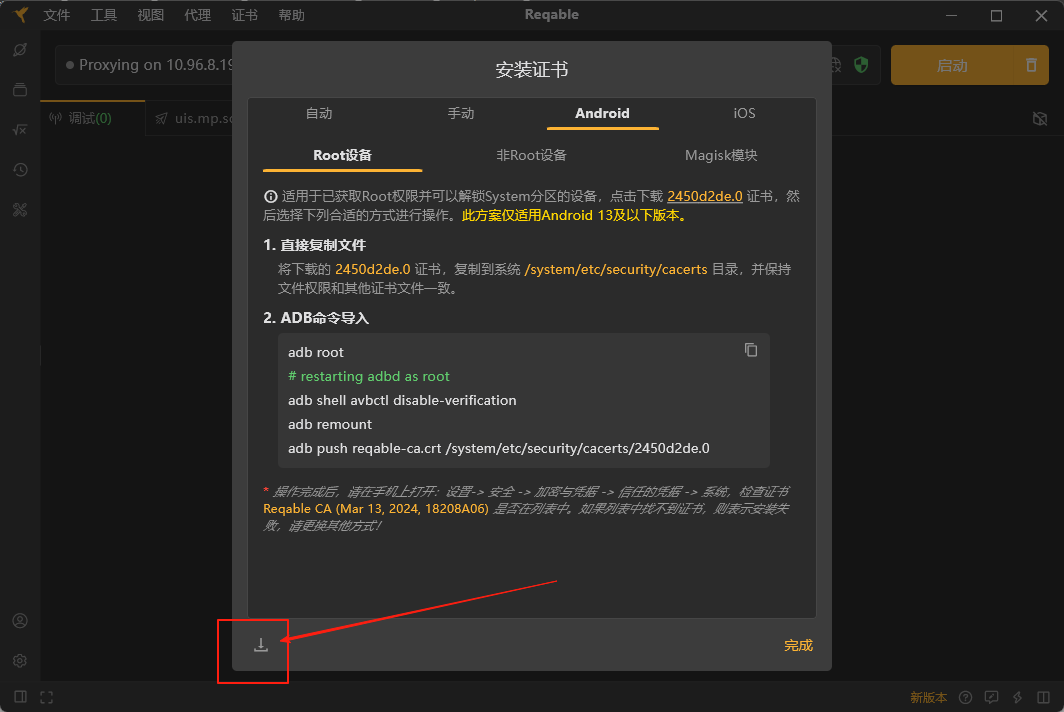Switch to the 自动 tab

coord(319,113)
